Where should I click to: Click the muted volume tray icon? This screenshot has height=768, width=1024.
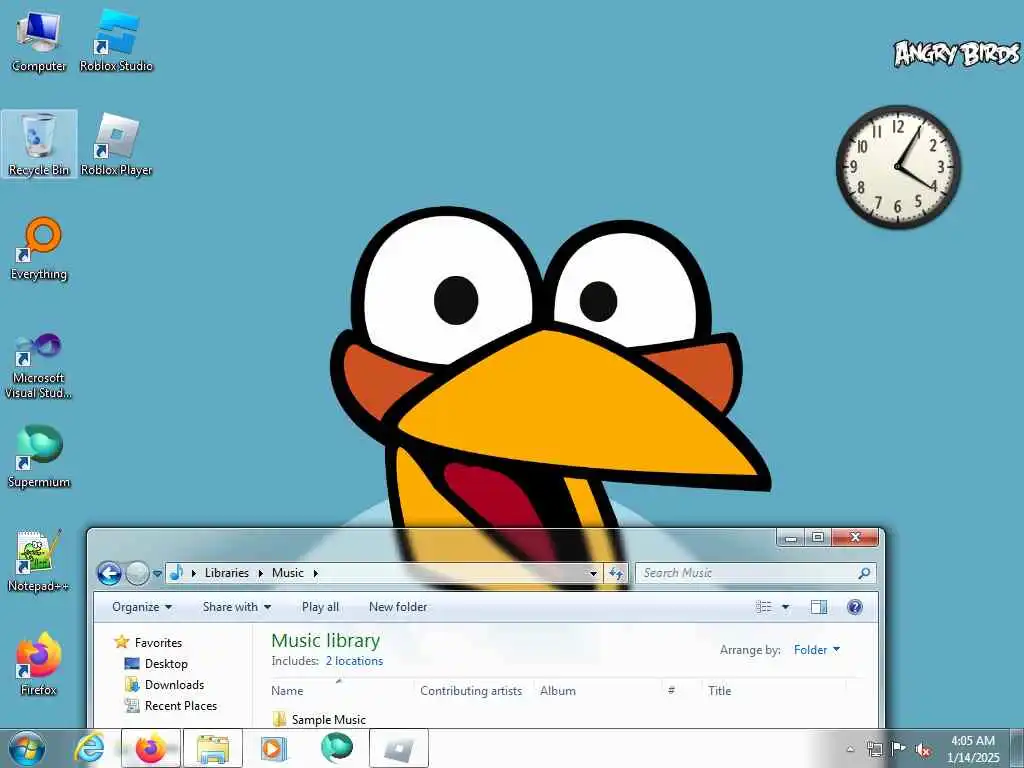point(923,750)
